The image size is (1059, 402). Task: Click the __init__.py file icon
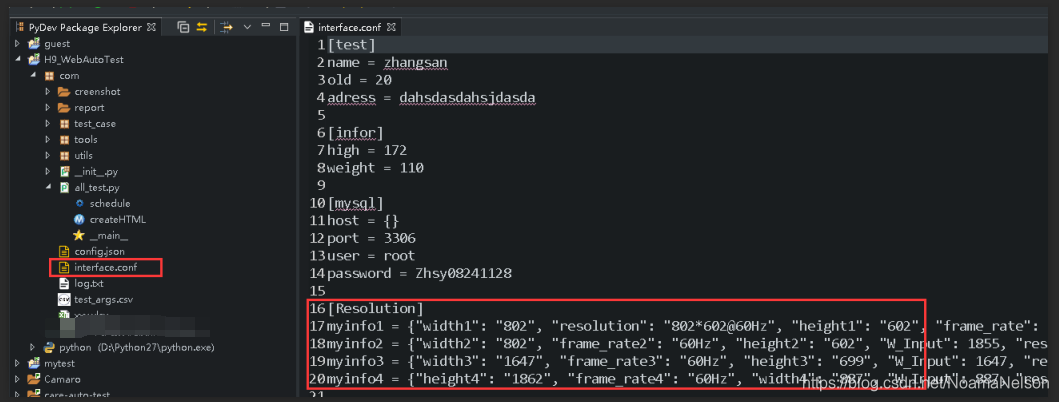click(x=64, y=172)
